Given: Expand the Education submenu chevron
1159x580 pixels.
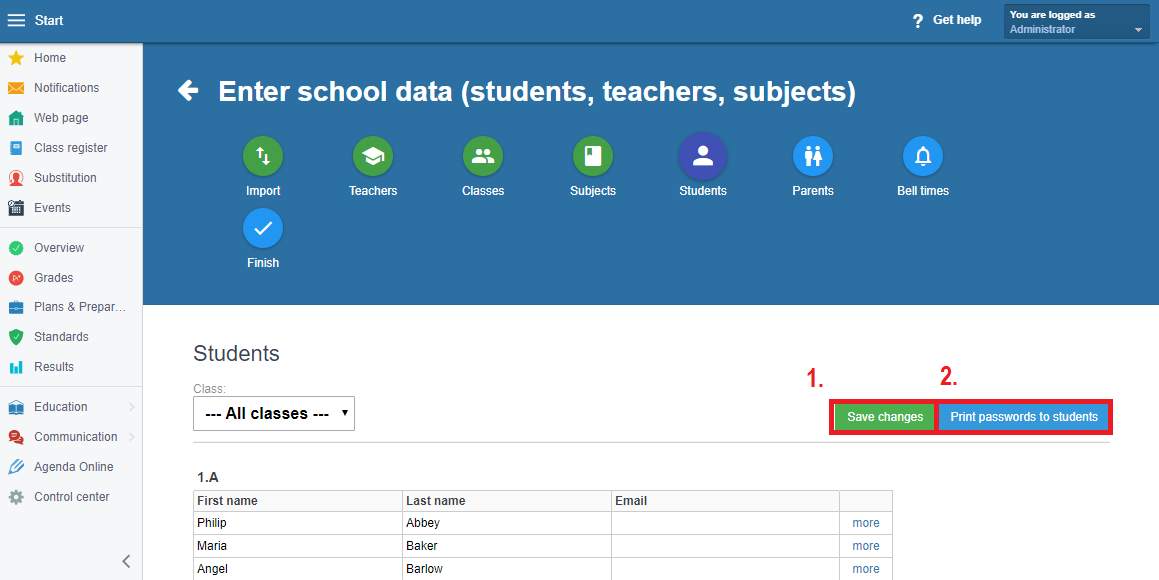Looking at the screenshot, I should tap(132, 407).
